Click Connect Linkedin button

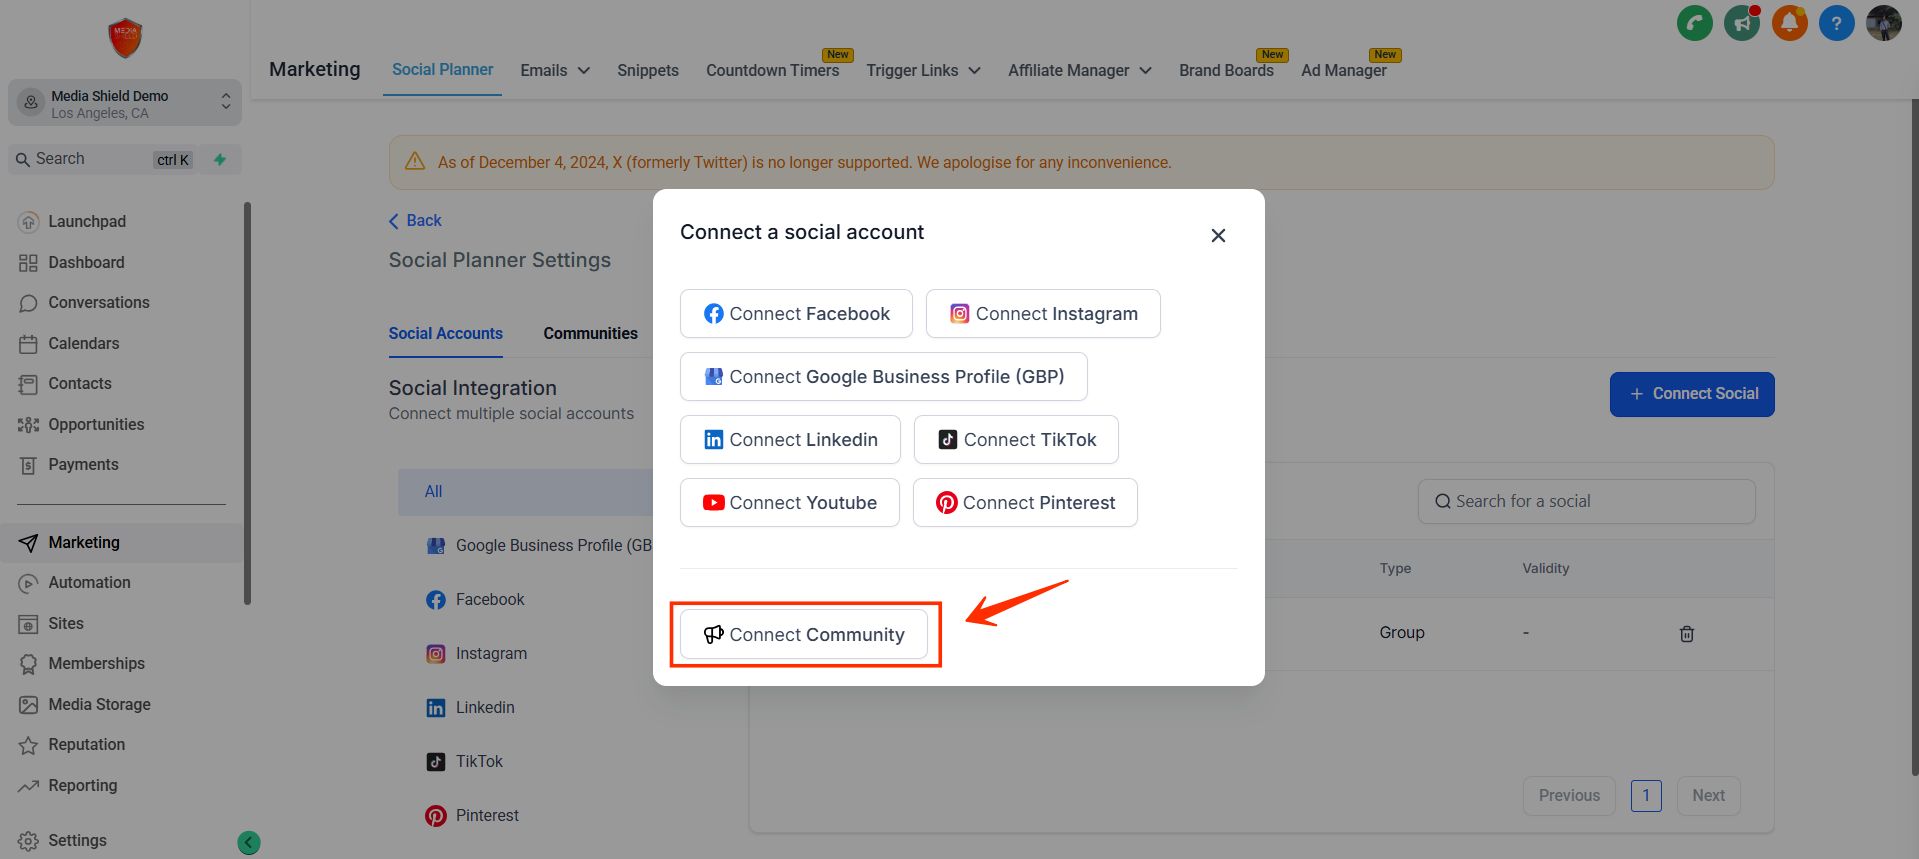790,440
